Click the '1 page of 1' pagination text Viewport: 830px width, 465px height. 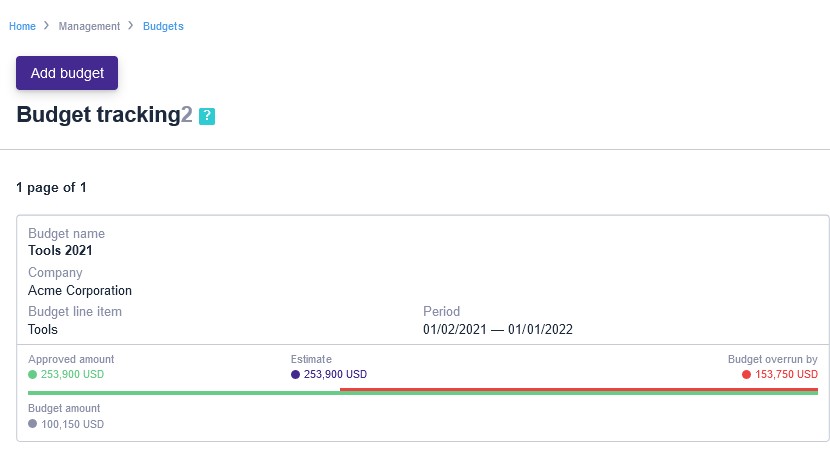click(x=51, y=187)
